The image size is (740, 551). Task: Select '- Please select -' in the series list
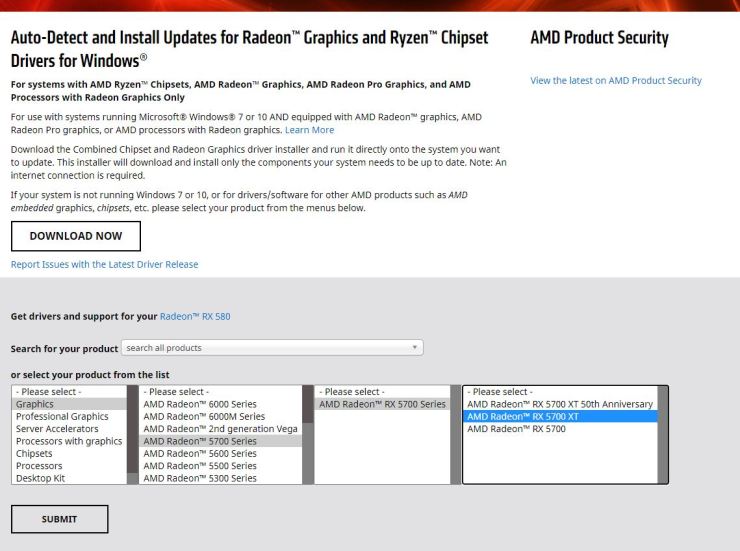tap(220, 392)
